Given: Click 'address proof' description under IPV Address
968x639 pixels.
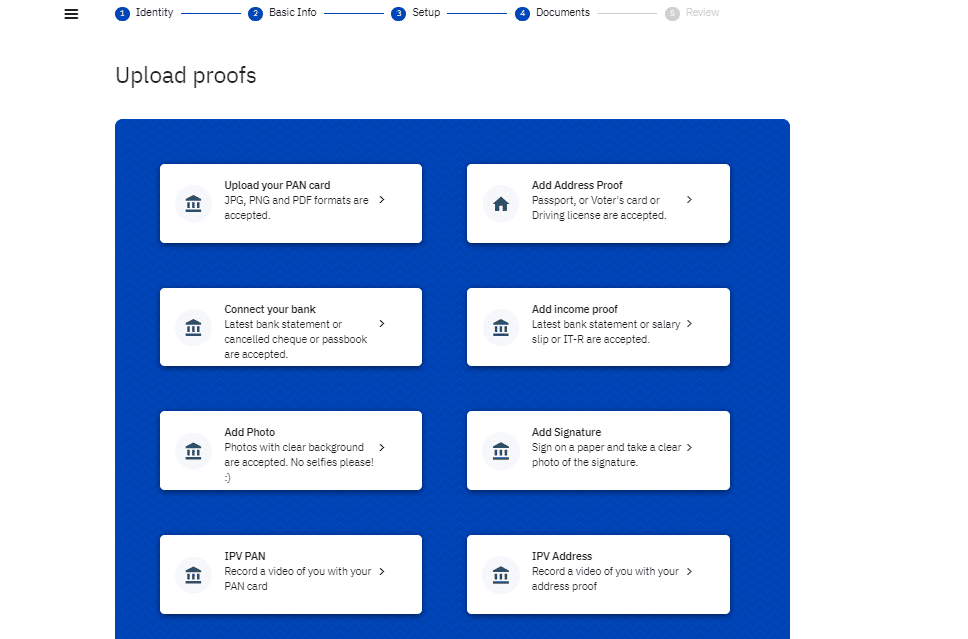Looking at the screenshot, I should pos(564,587).
